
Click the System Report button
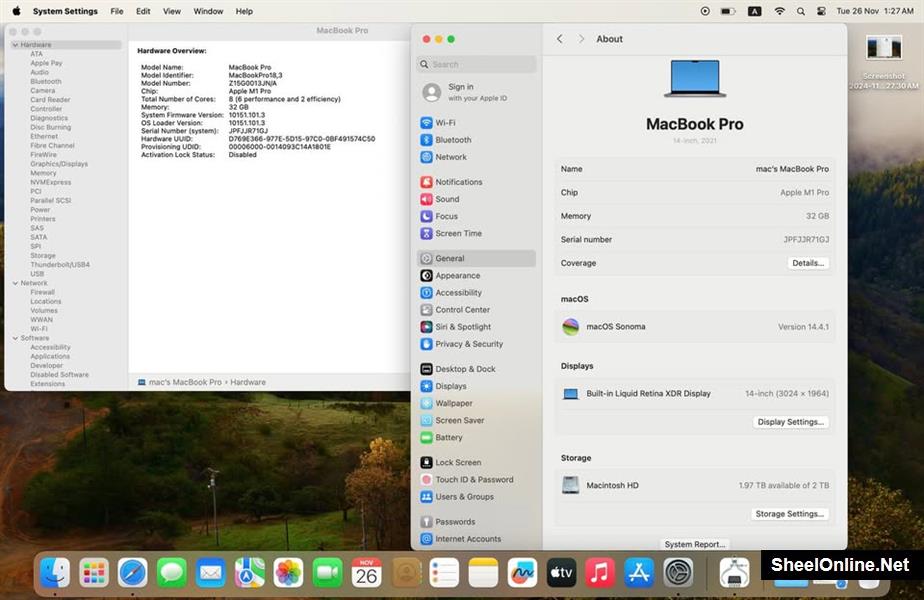[x=695, y=544]
